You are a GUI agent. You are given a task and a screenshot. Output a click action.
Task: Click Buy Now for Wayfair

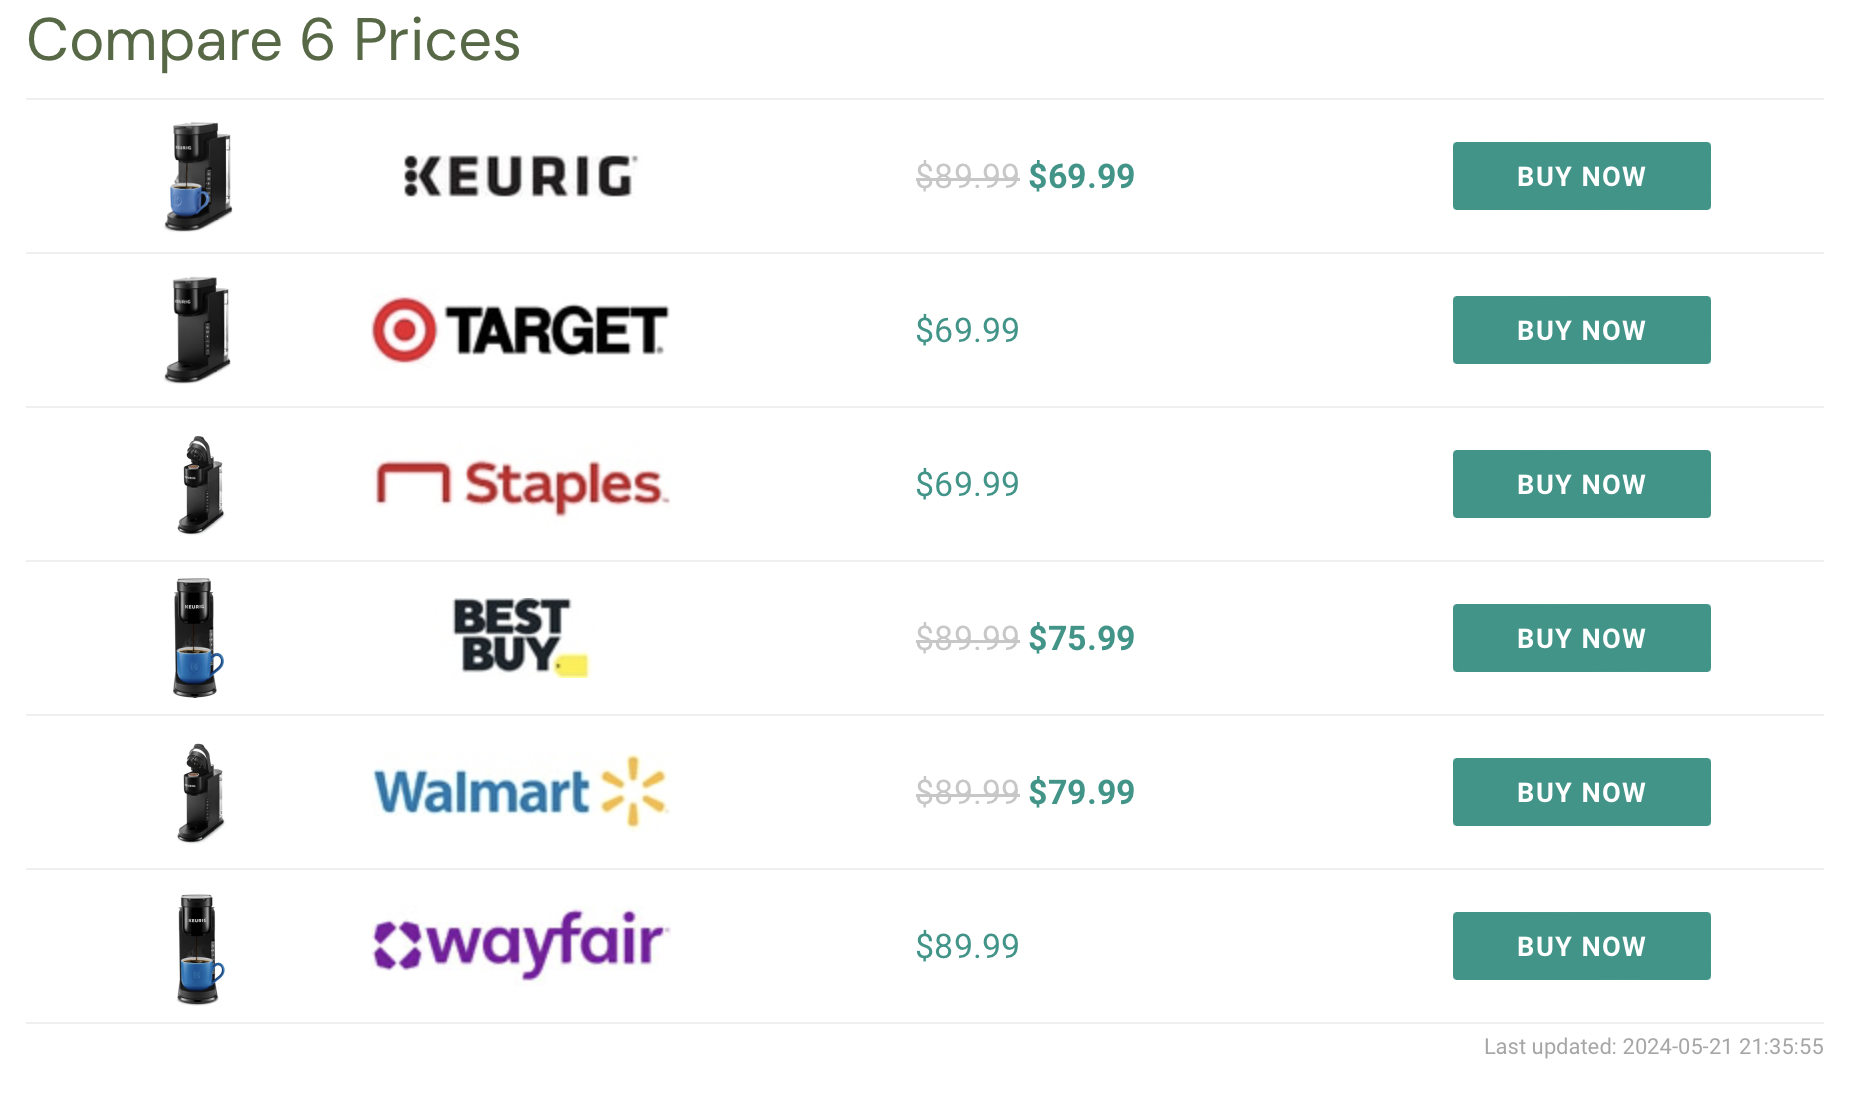(1581, 946)
